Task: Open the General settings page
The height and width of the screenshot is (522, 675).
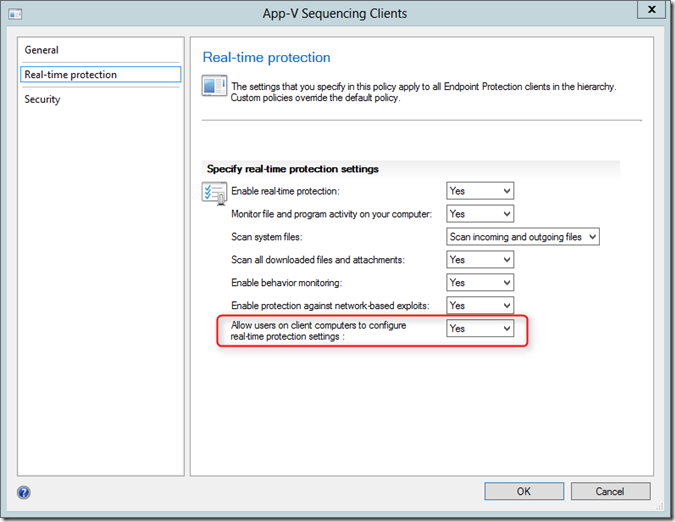Action: 100,50
